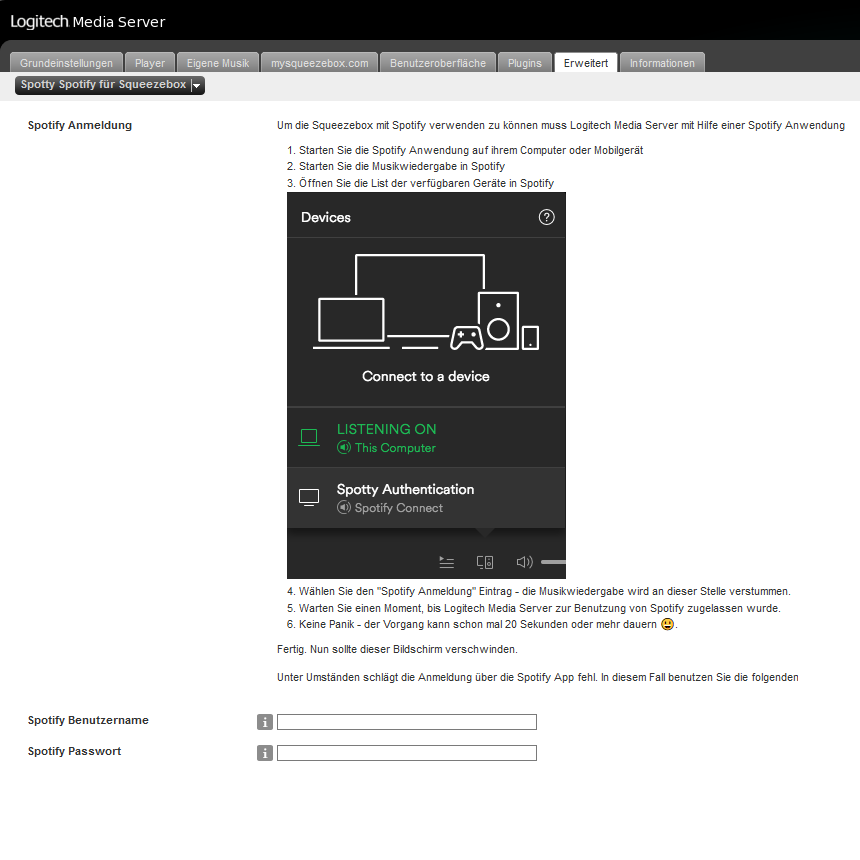This screenshot has width=860, height=860.
Task: Focus the Spotify Passwort input field
Action: coord(406,753)
